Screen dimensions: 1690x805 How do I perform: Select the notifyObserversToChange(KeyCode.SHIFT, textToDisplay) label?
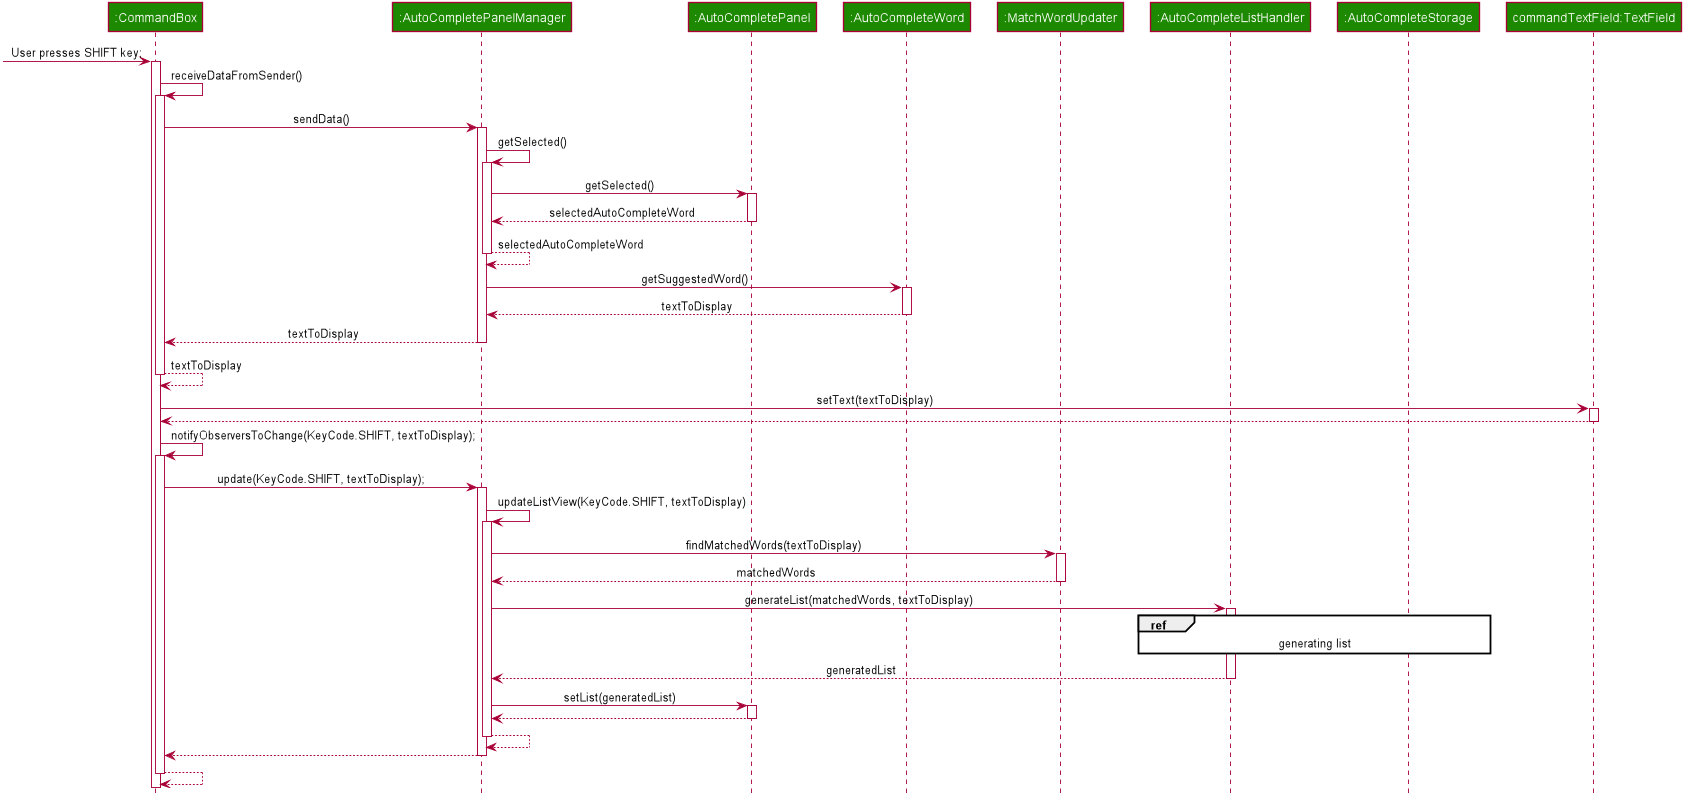(x=322, y=436)
